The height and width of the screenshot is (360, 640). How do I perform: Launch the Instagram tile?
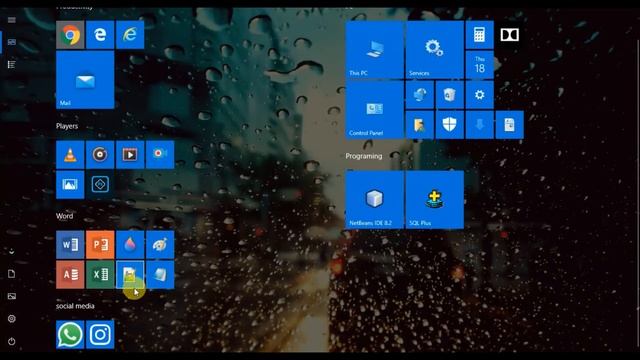point(100,334)
